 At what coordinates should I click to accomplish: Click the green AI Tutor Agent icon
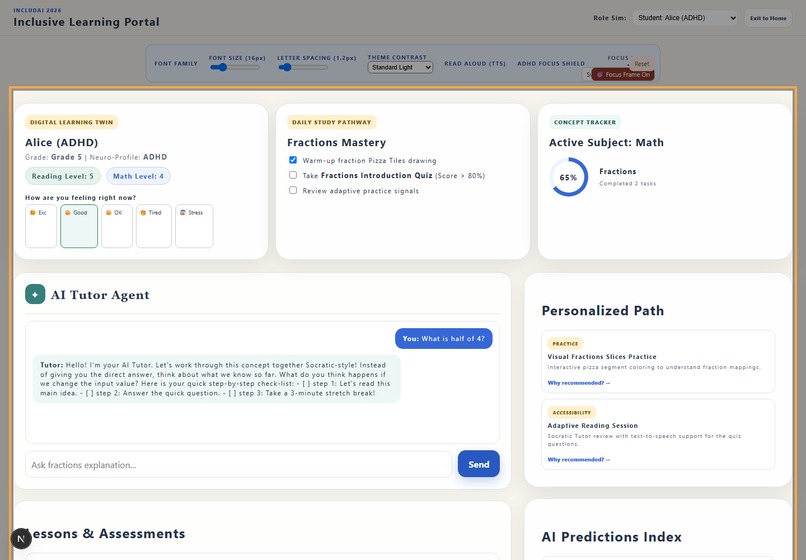tap(35, 295)
